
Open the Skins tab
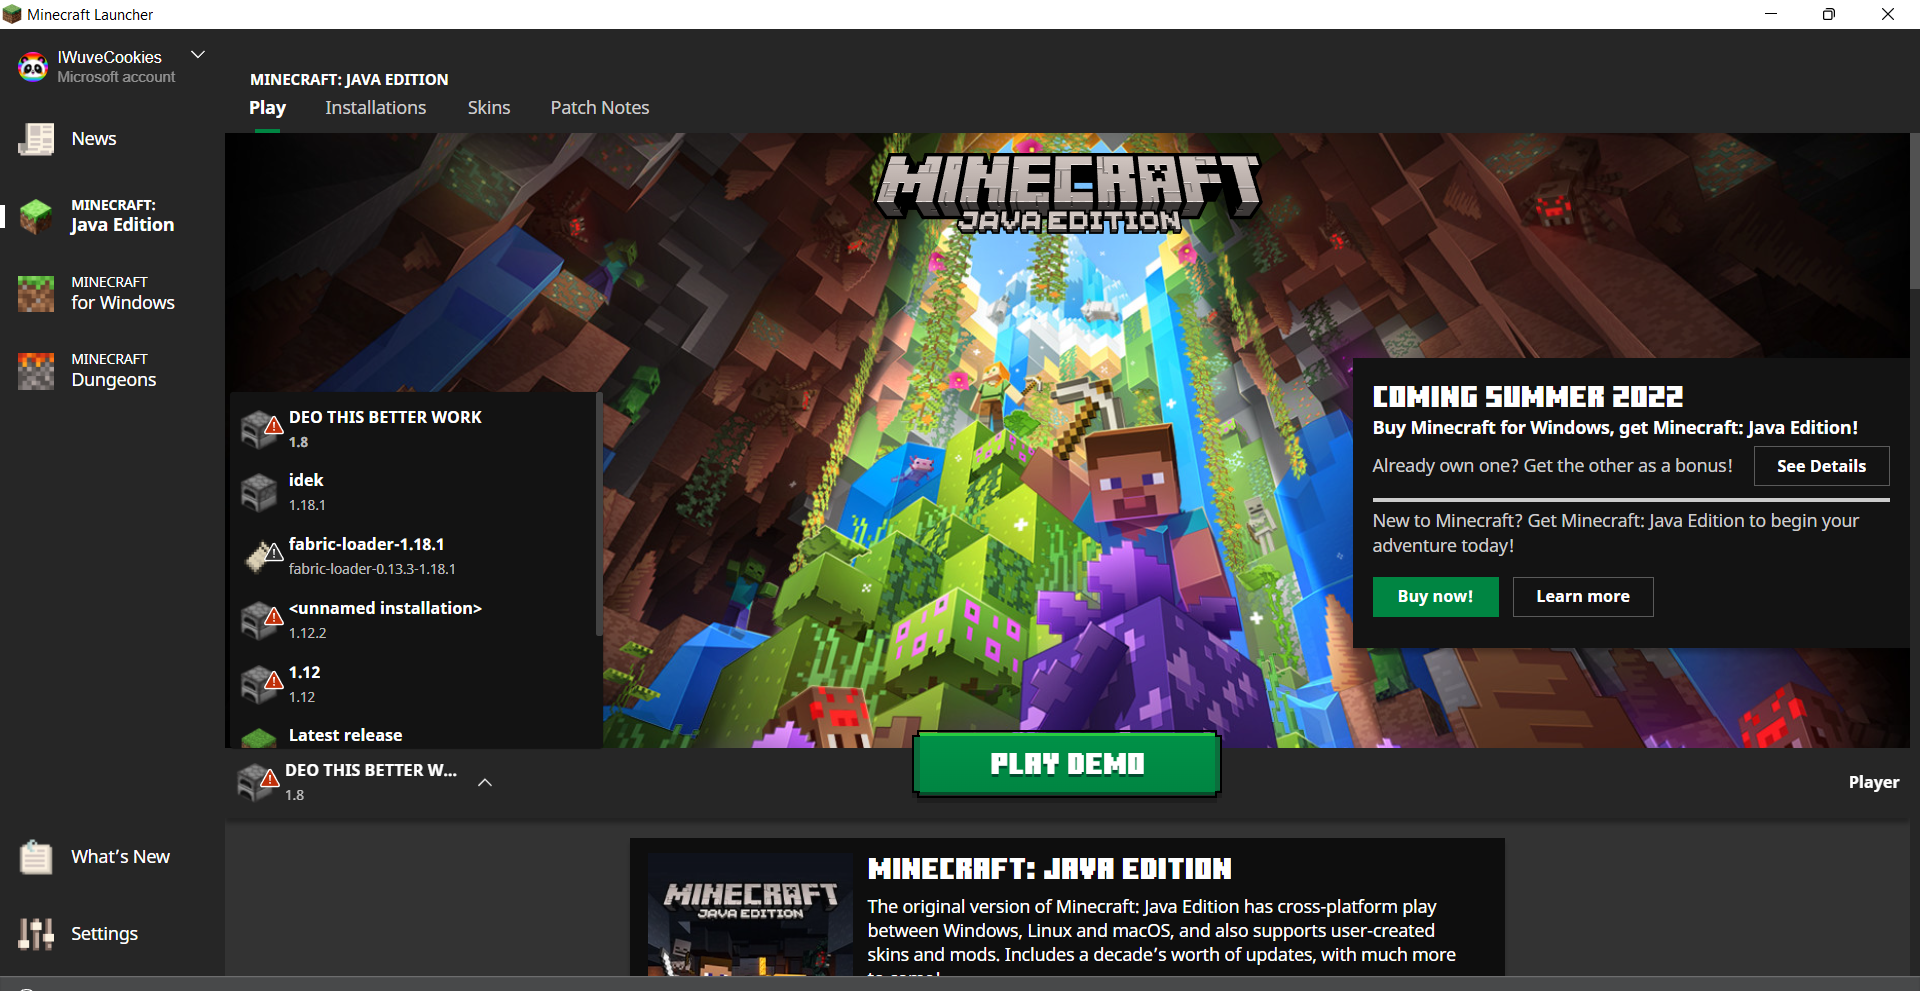coord(488,108)
